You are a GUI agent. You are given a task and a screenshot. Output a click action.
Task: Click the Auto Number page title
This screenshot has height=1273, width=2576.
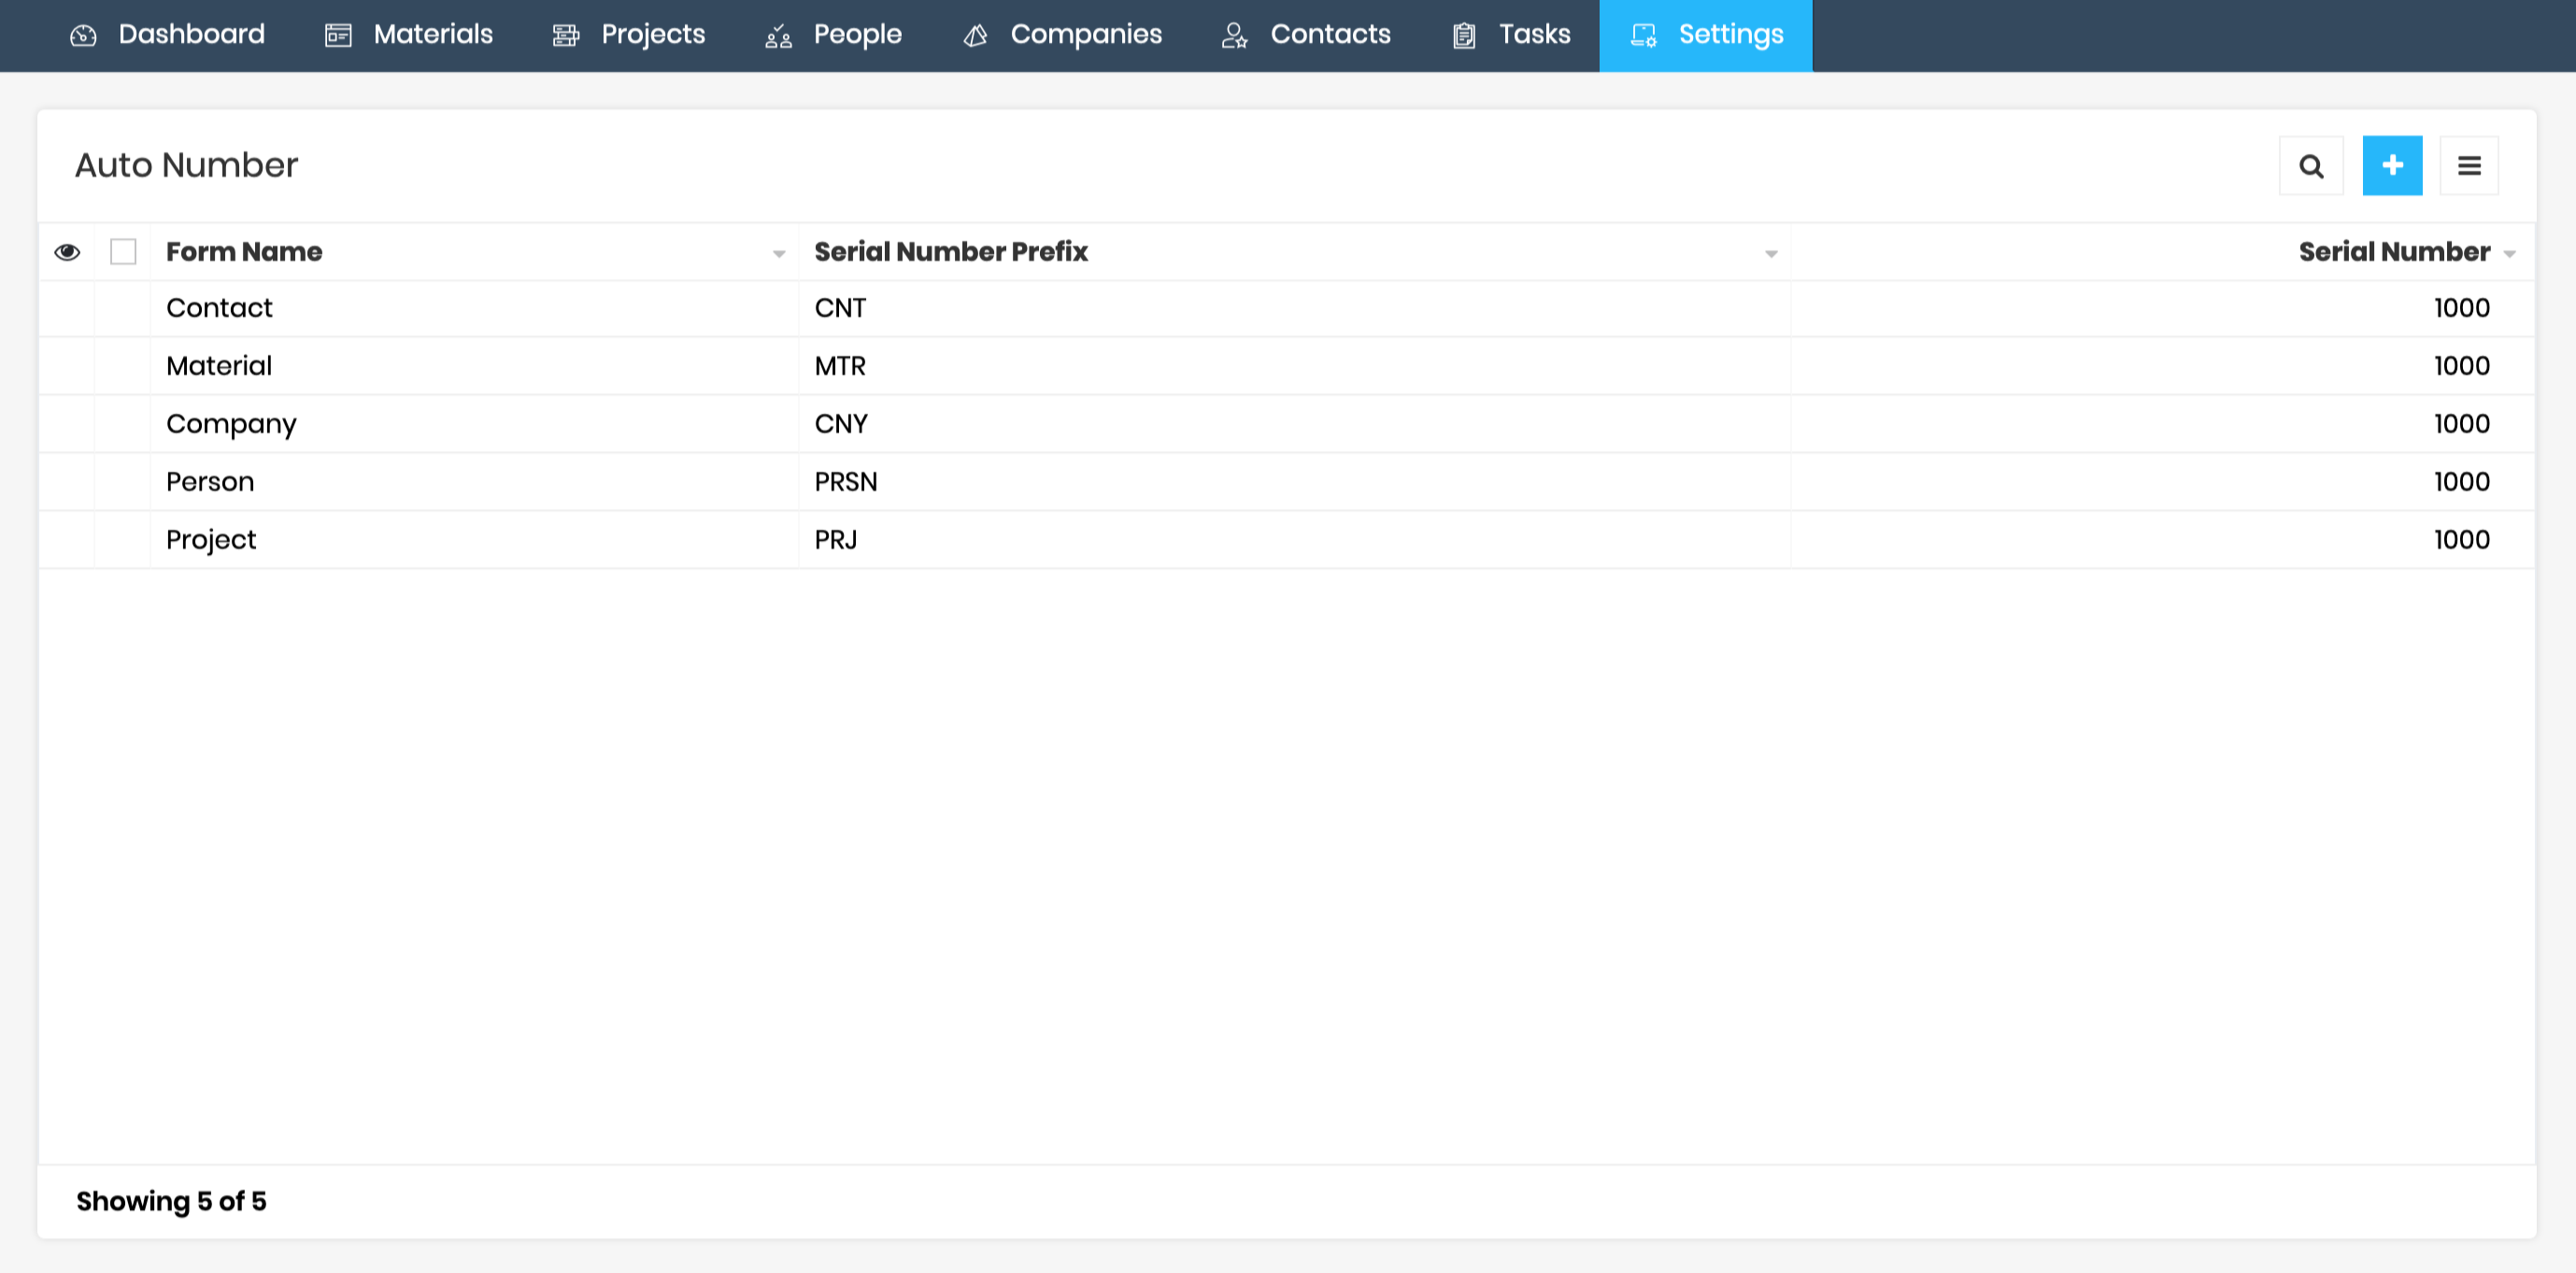point(187,166)
